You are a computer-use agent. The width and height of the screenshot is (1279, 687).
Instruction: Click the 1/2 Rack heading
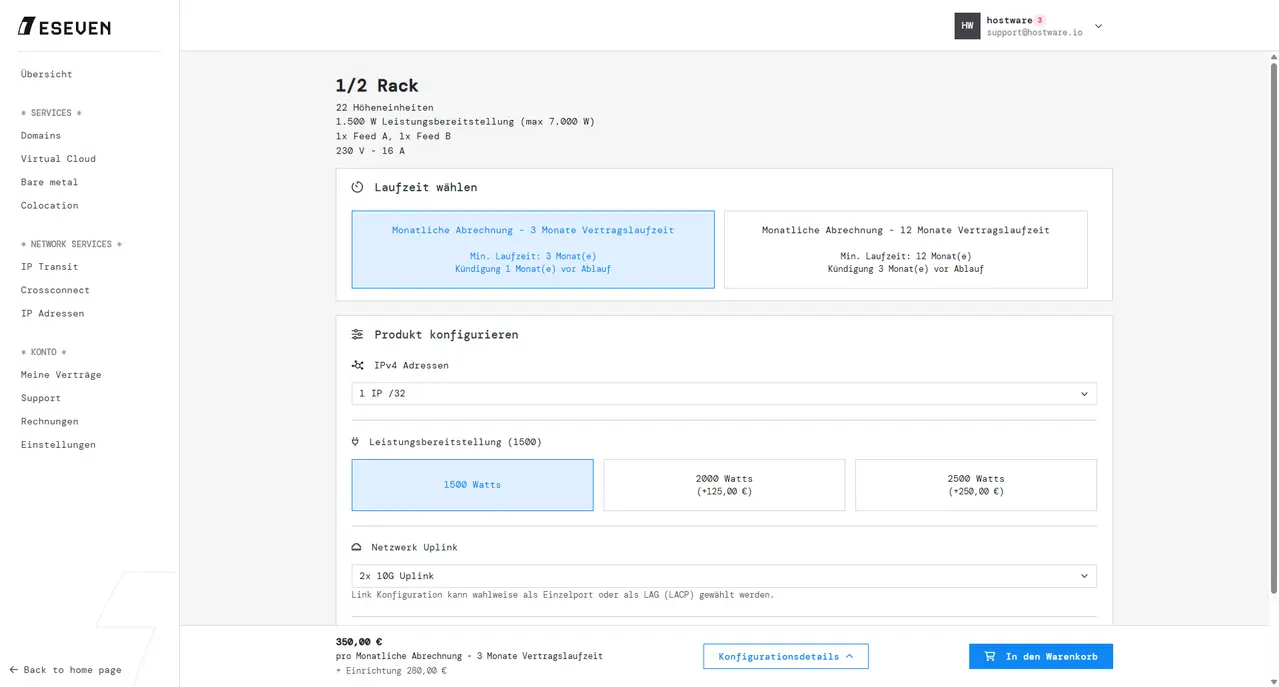[x=377, y=86]
